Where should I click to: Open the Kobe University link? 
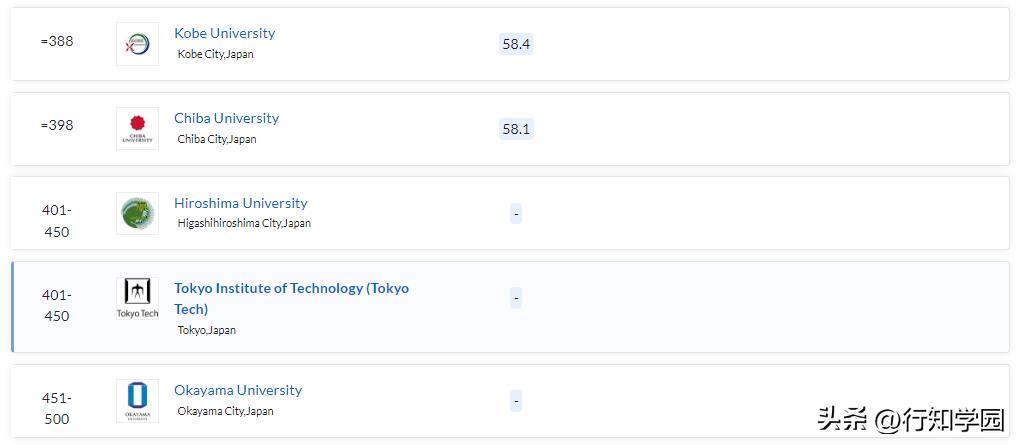pyautogui.click(x=224, y=33)
